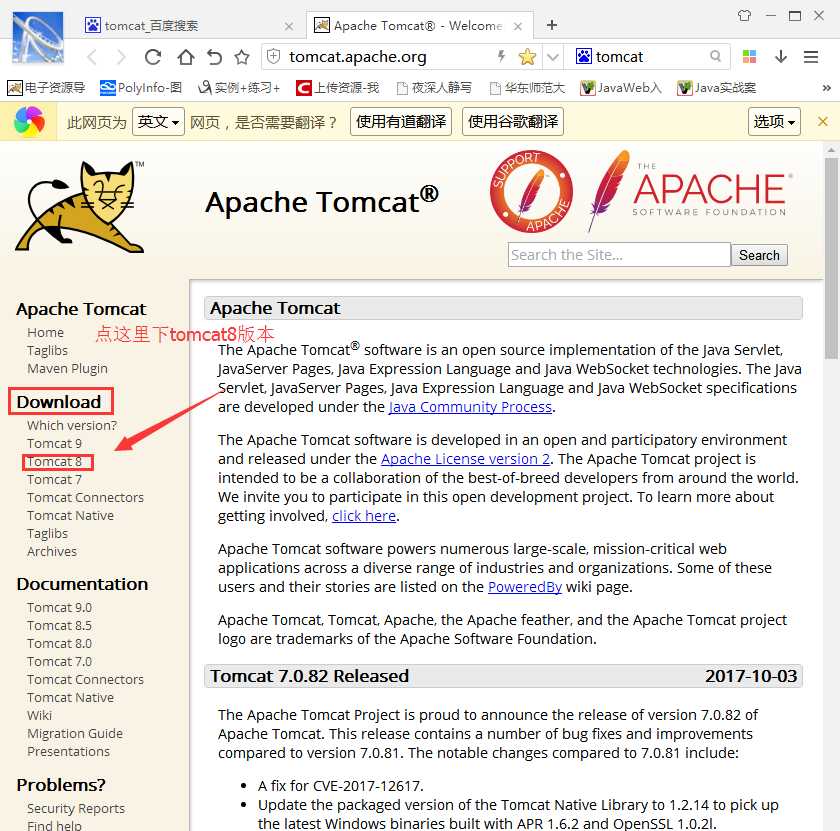Click the yellow bookmark star in address bar
This screenshot has width=840, height=831.
(527, 56)
